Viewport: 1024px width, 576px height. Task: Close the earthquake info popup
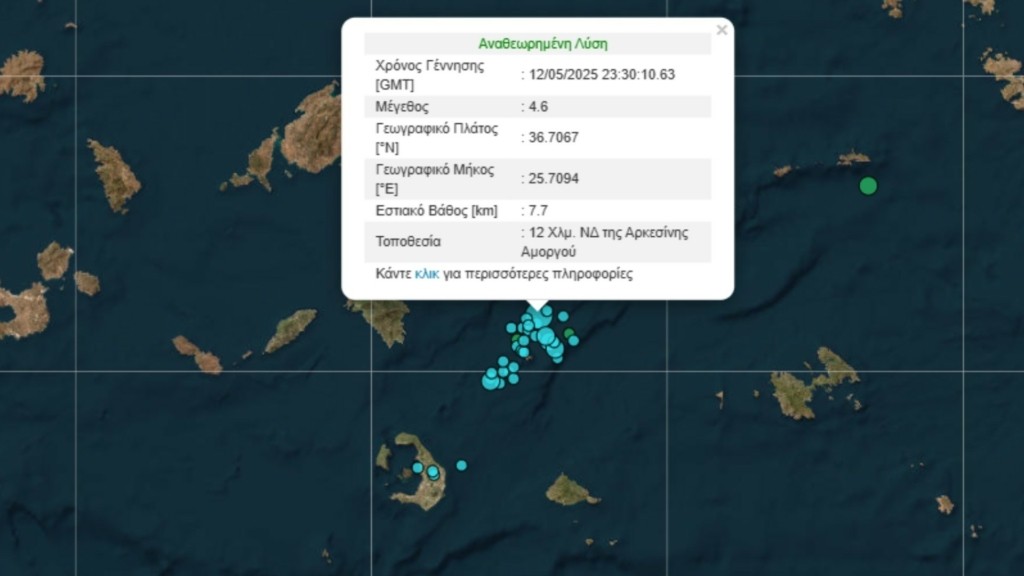tap(722, 30)
